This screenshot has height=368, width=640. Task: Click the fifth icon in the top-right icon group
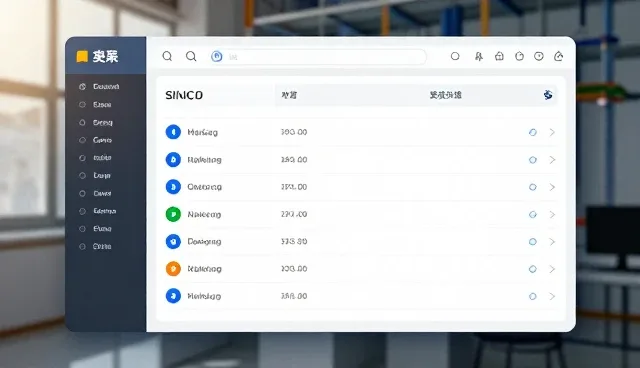[539, 56]
